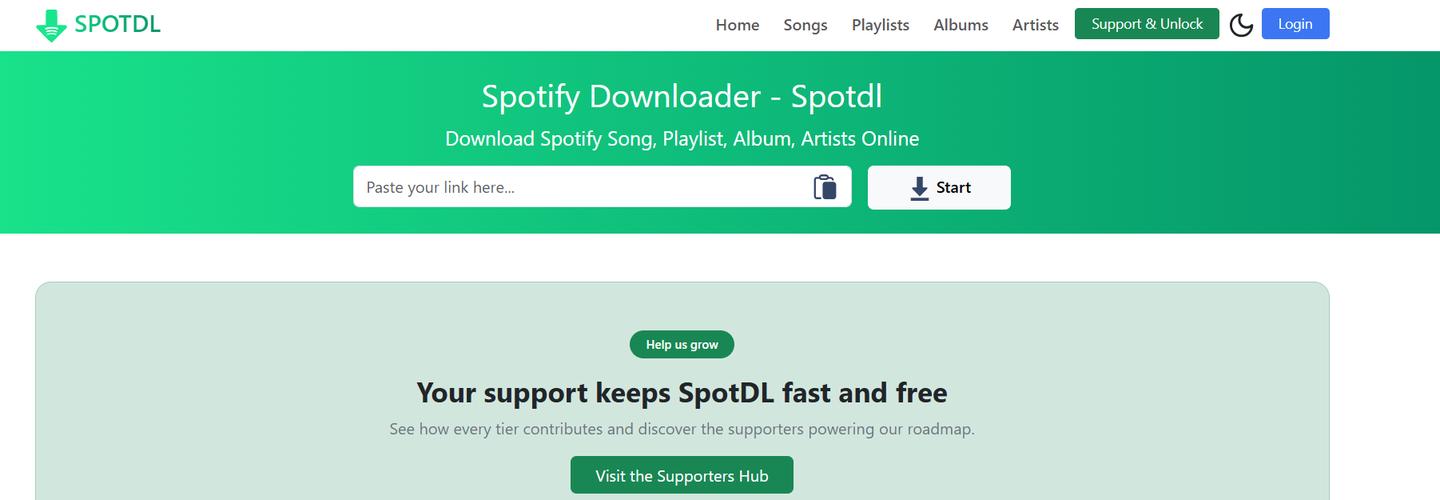Click the 'Spotify Downloader - Spotdl' title
This screenshot has width=1440, height=500.
click(x=682, y=96)
